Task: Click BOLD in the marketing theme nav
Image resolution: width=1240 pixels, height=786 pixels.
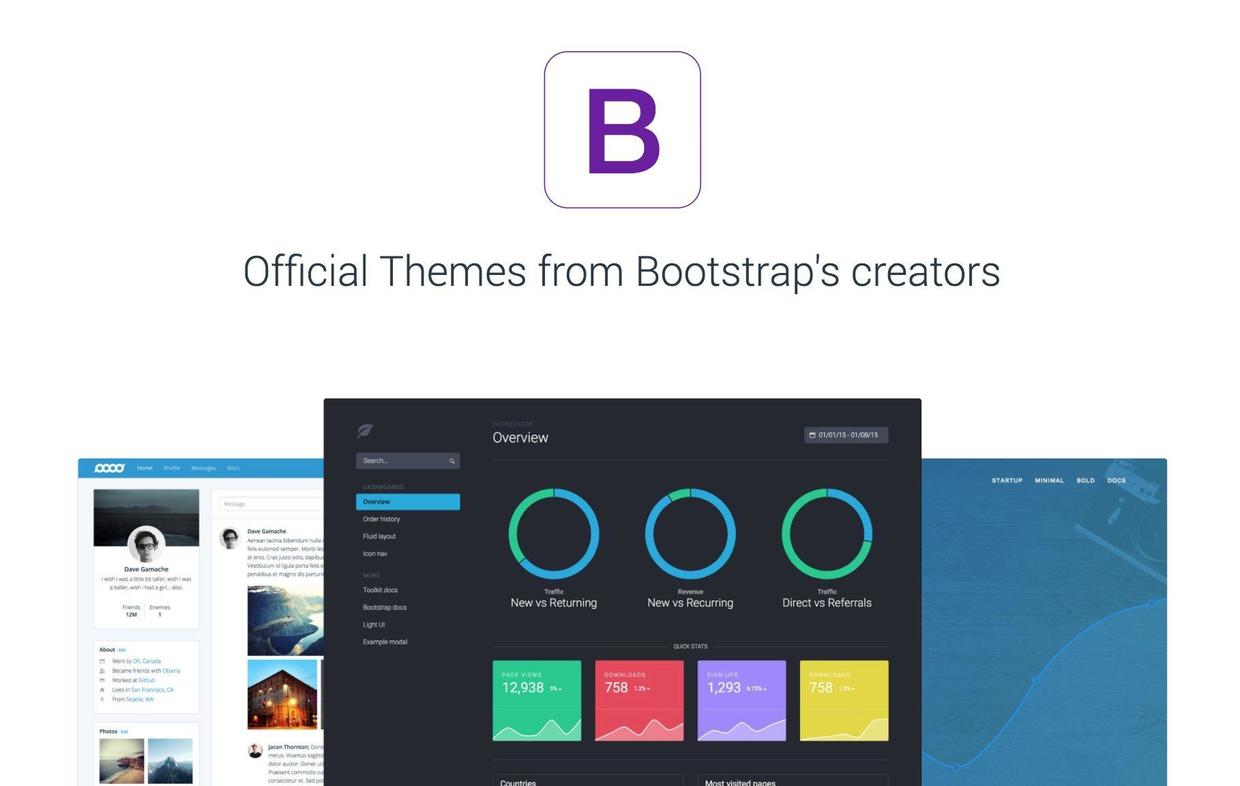Action: [1085, 480]
